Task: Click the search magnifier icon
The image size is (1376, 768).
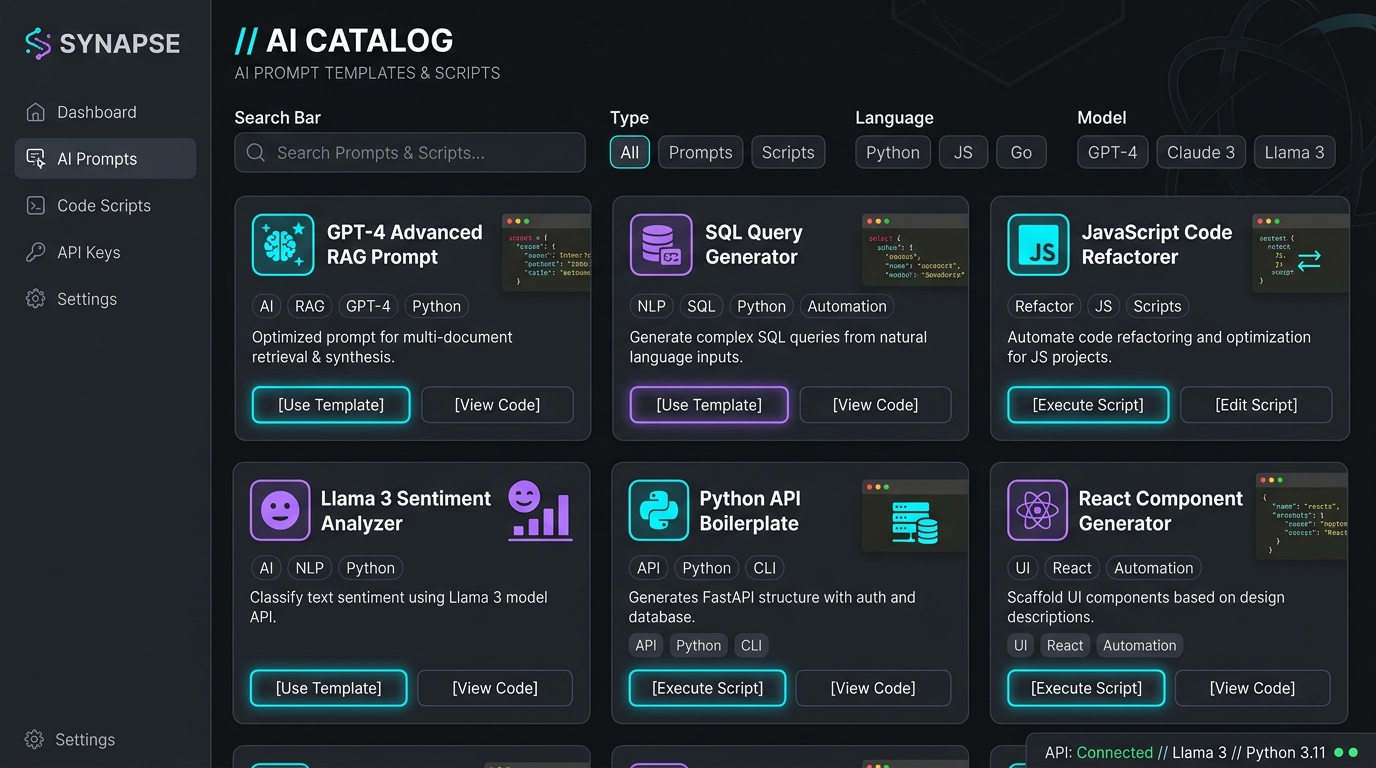Action: pyautogui.click(x=256, y=153)
